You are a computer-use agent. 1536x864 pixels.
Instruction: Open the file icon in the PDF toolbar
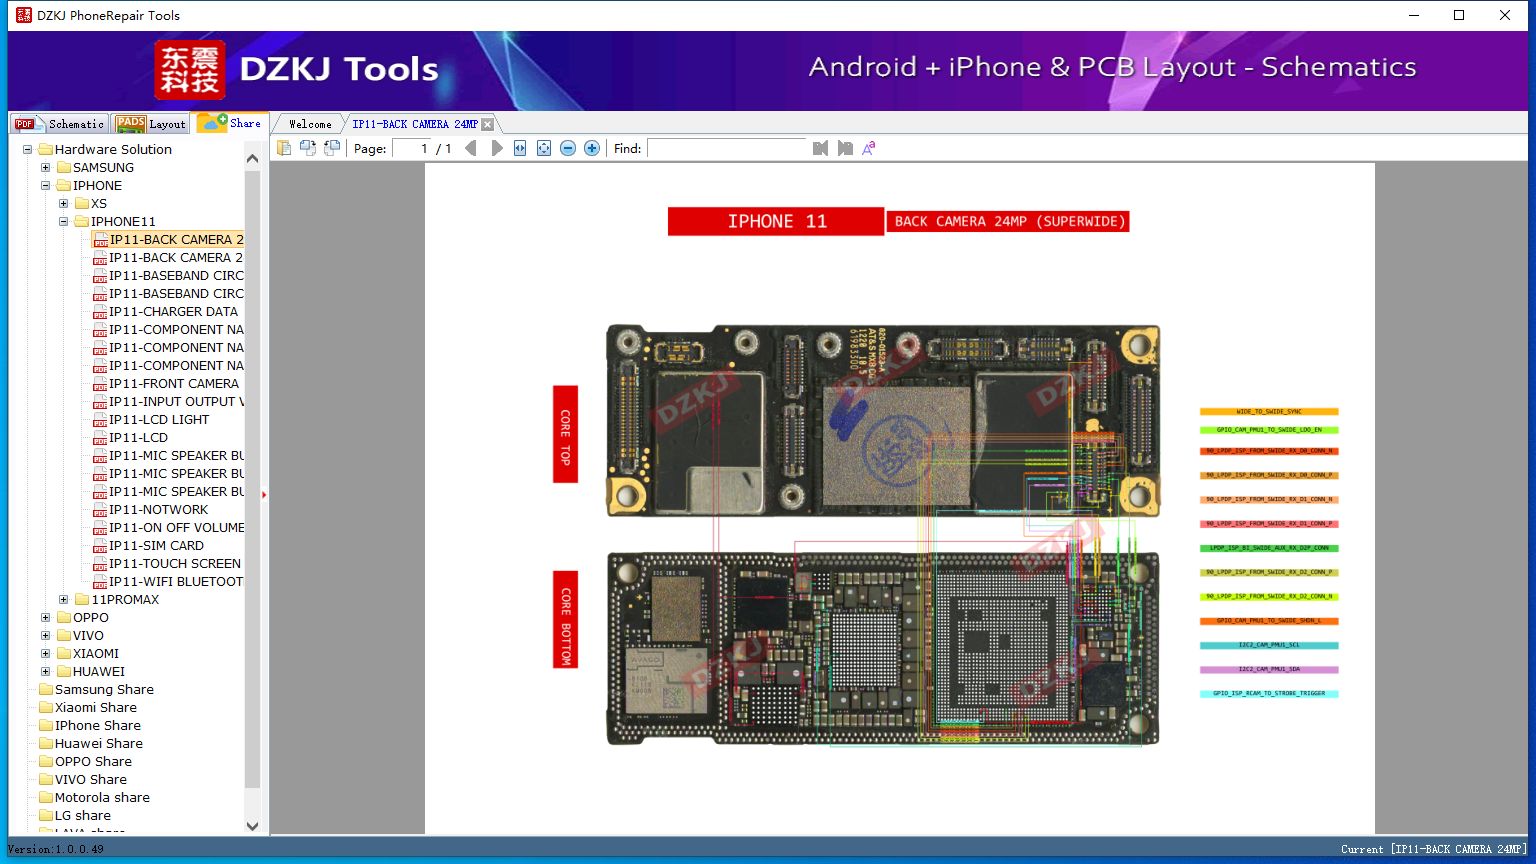click(284, 148)
